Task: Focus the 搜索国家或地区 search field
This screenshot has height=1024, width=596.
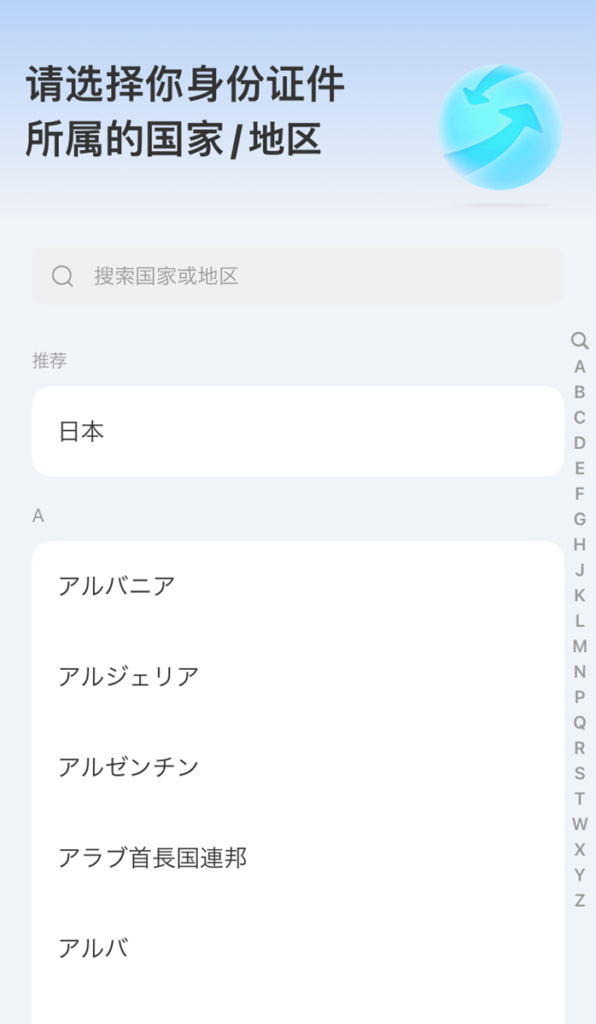Action: tap(298, 276)
